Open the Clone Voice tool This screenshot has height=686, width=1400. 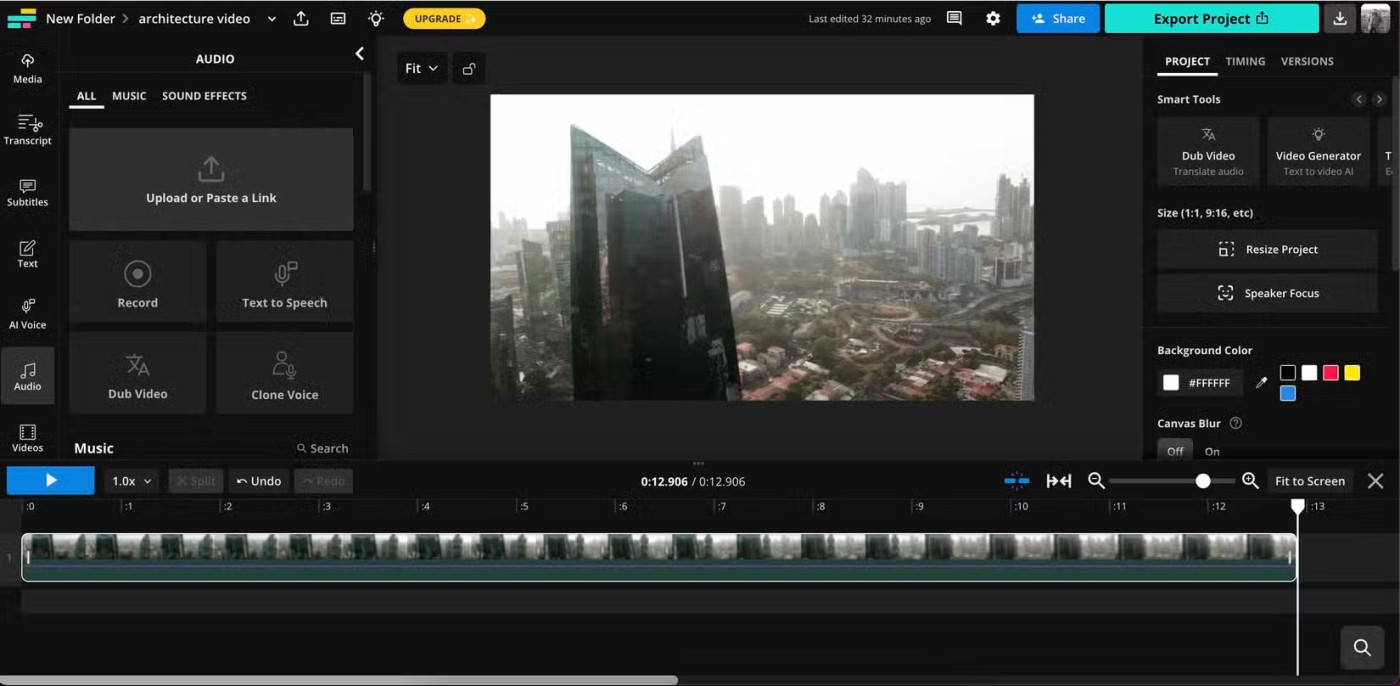(x=284, y=374)
